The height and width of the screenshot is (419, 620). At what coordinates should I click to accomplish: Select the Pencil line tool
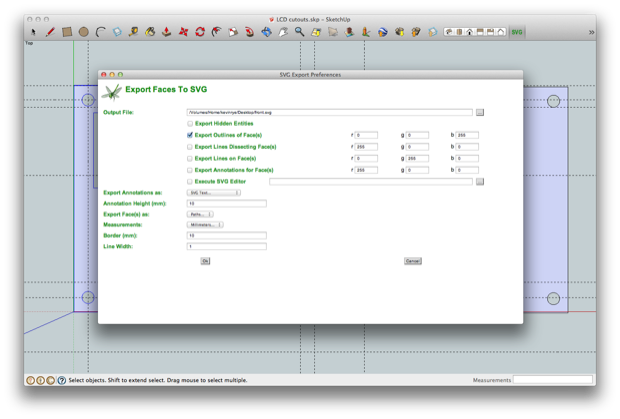(50, 32)
